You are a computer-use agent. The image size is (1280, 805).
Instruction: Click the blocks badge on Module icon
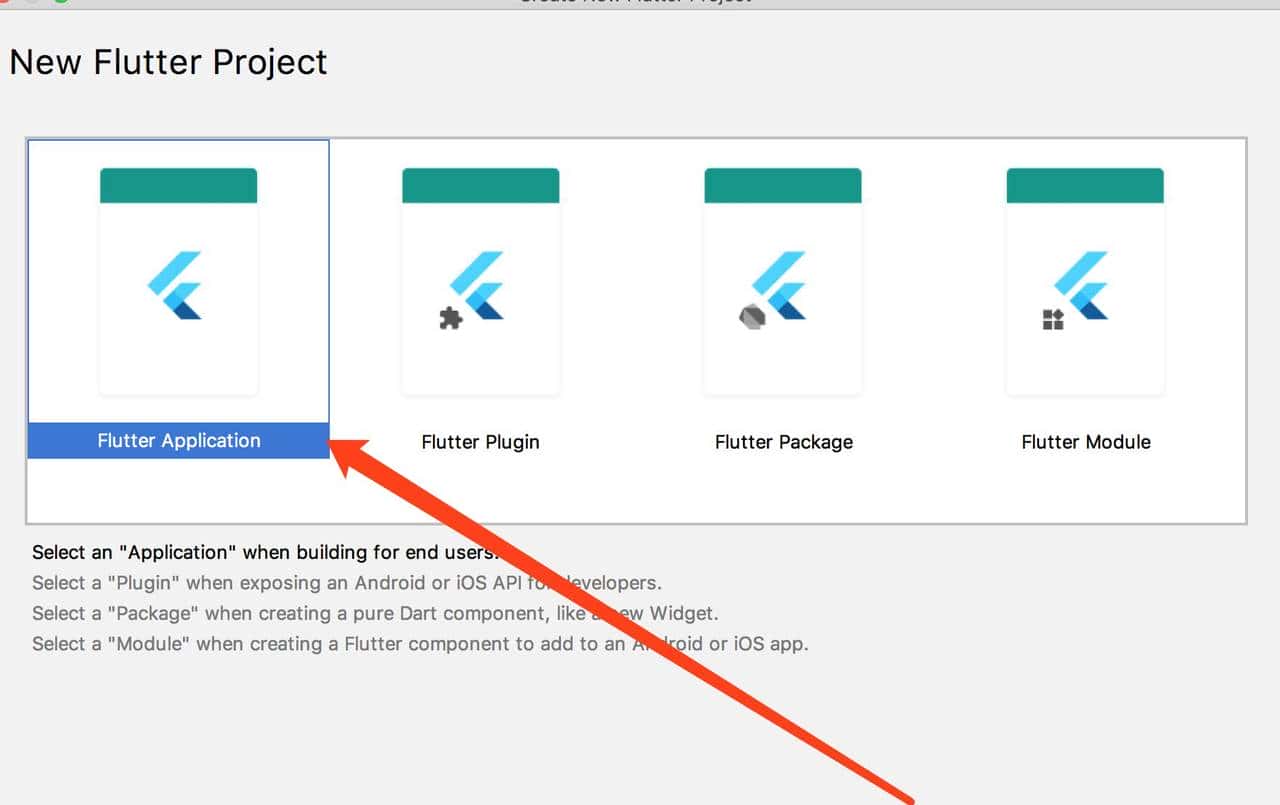(1053, 319)
